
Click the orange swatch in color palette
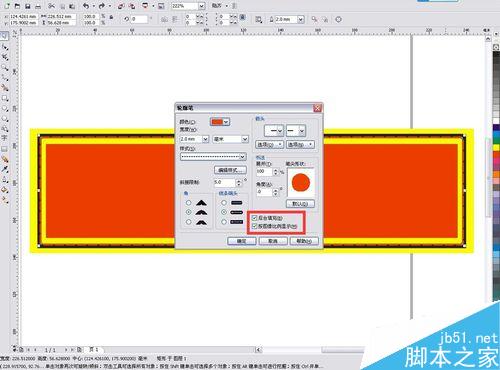pyautogui.click(x=496, y=174)
